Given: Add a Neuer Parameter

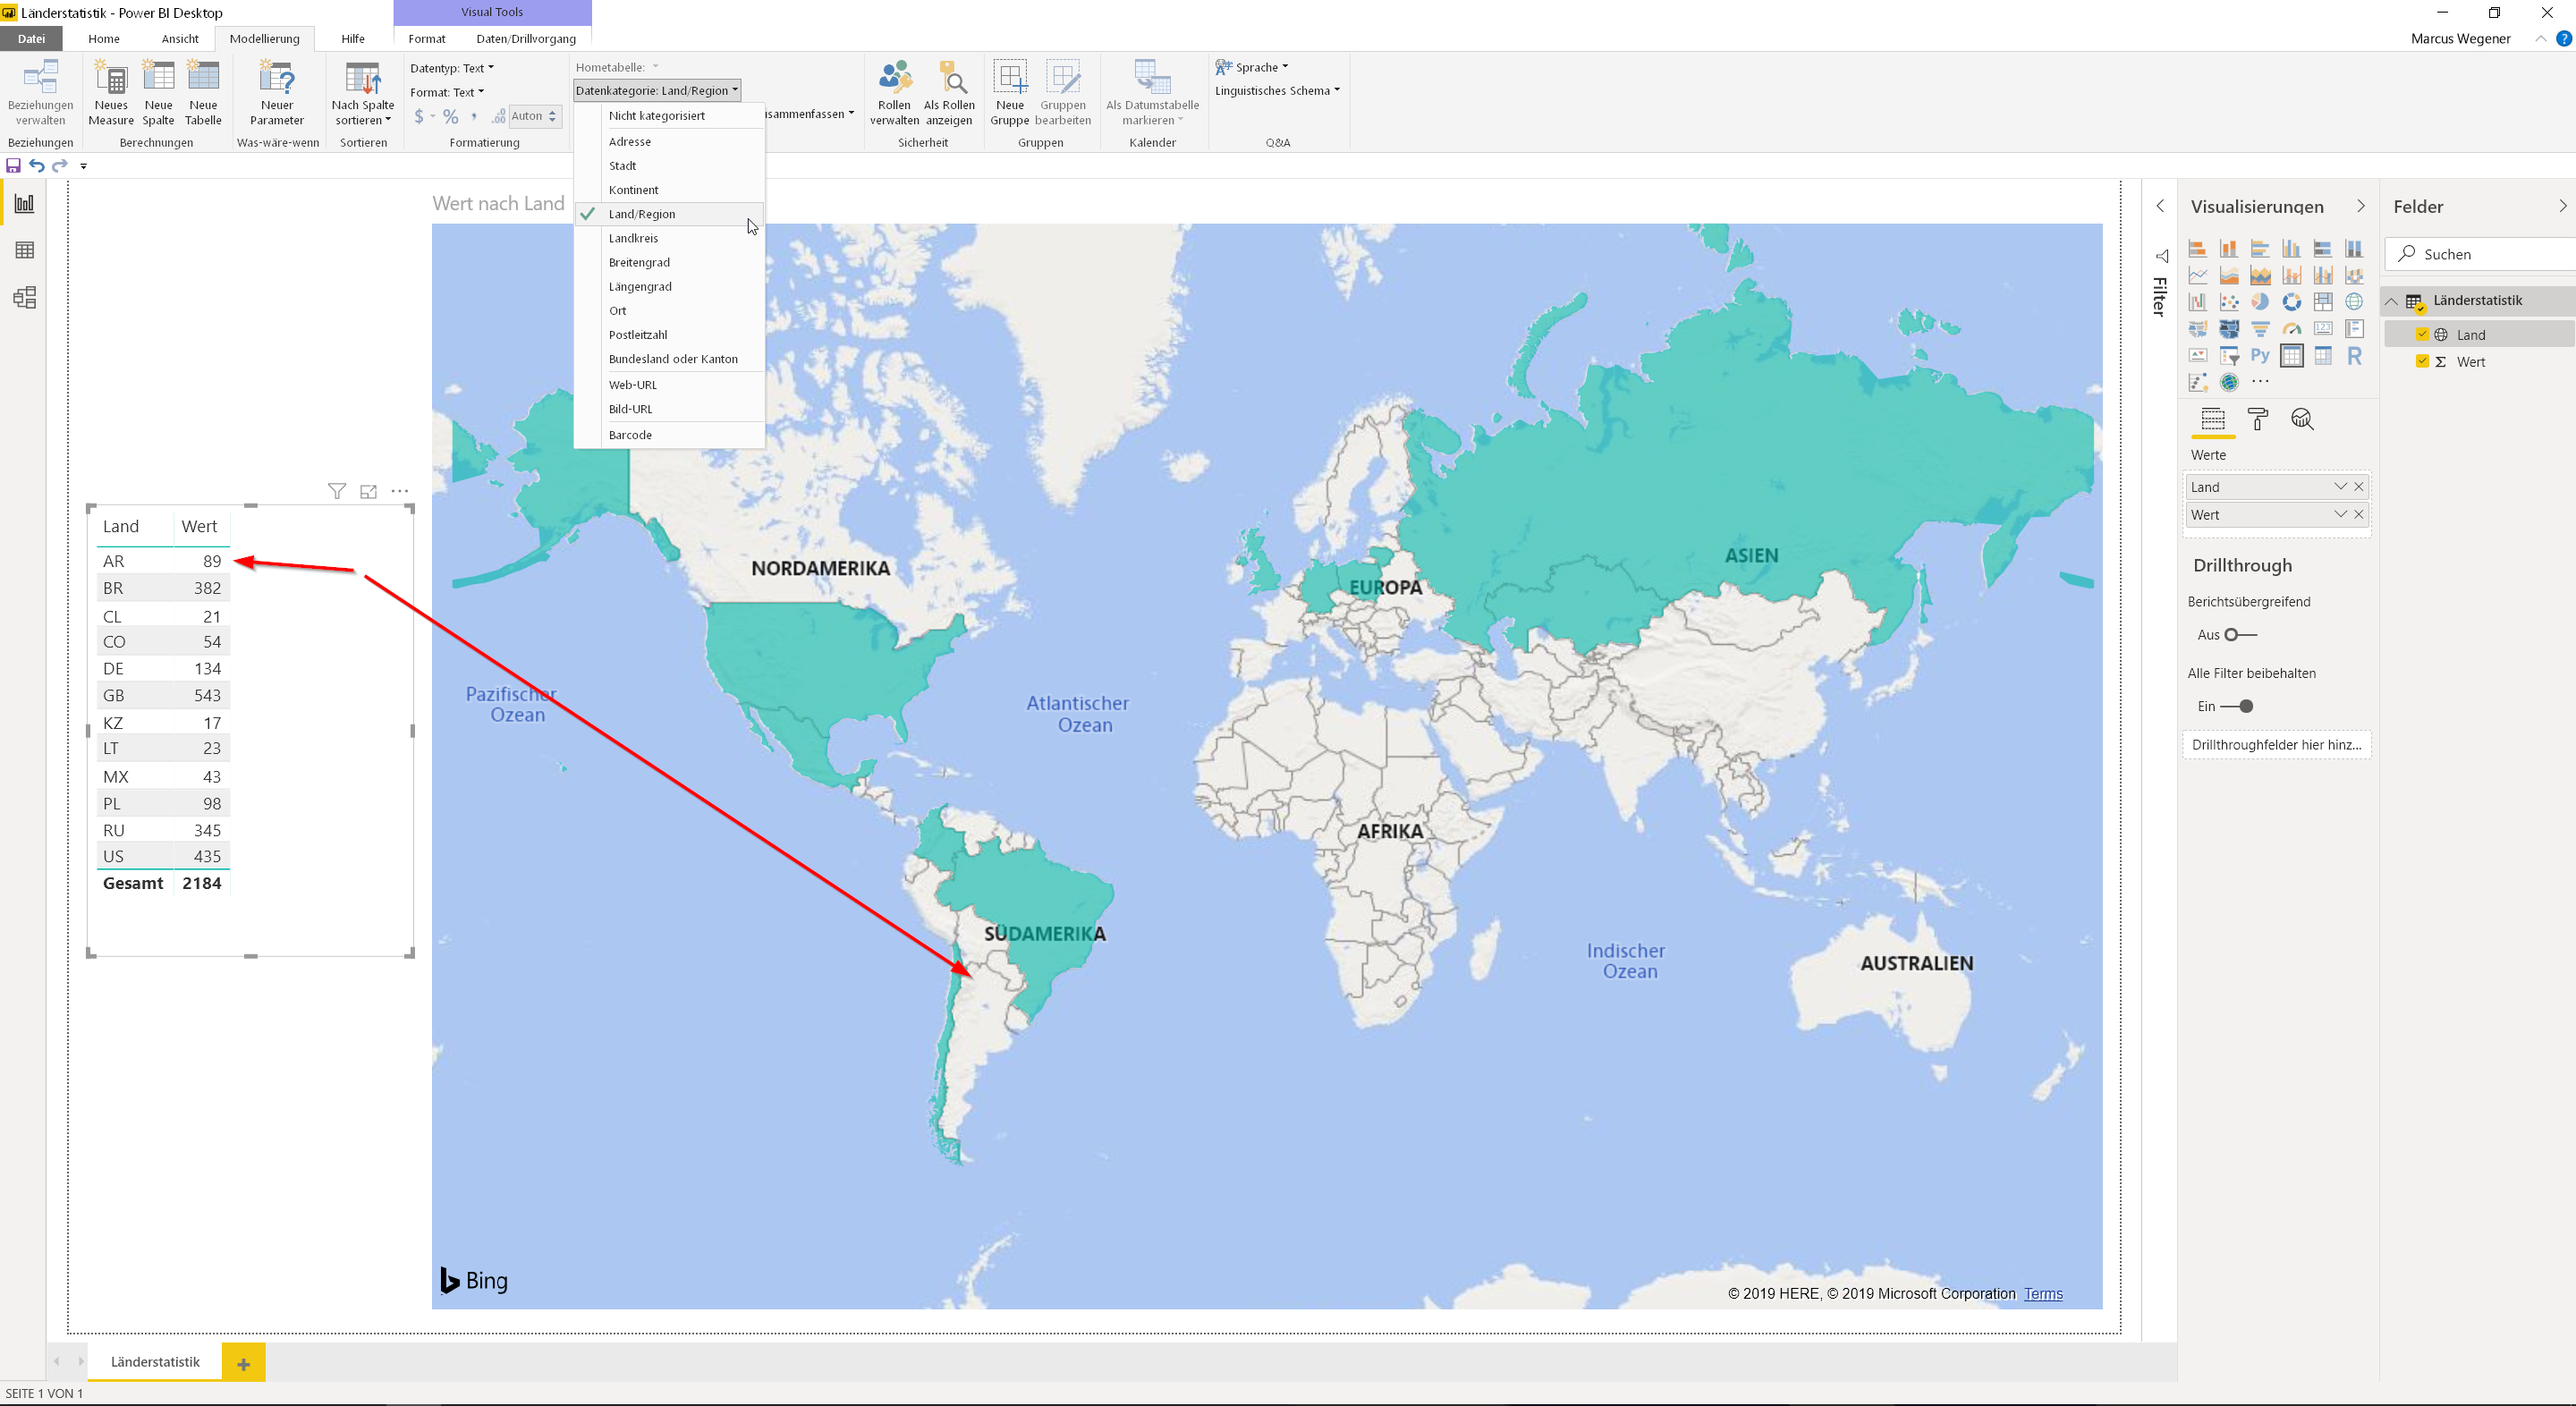Looking at the screenshot, I should 277,92.
